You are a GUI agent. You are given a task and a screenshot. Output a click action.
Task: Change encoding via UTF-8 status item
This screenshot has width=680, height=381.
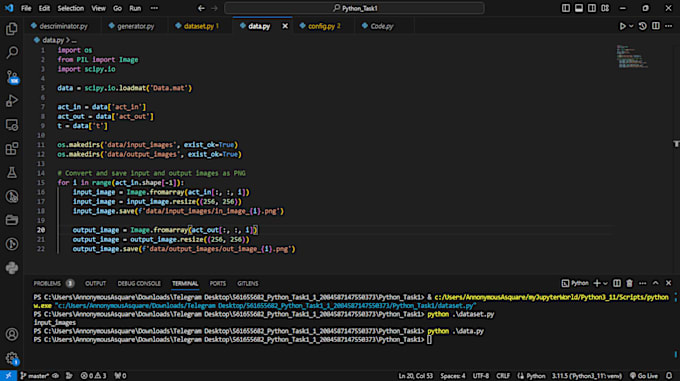tap(481, 376)
